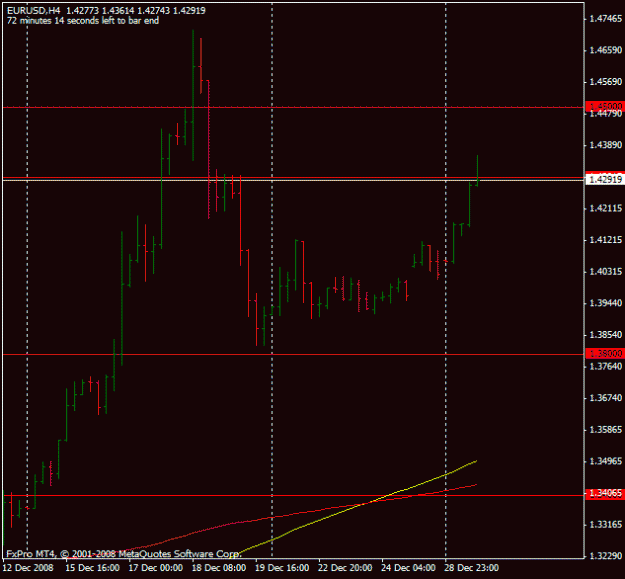
Task: Select the 1.33165 price scale label
Action: (605, 525)
